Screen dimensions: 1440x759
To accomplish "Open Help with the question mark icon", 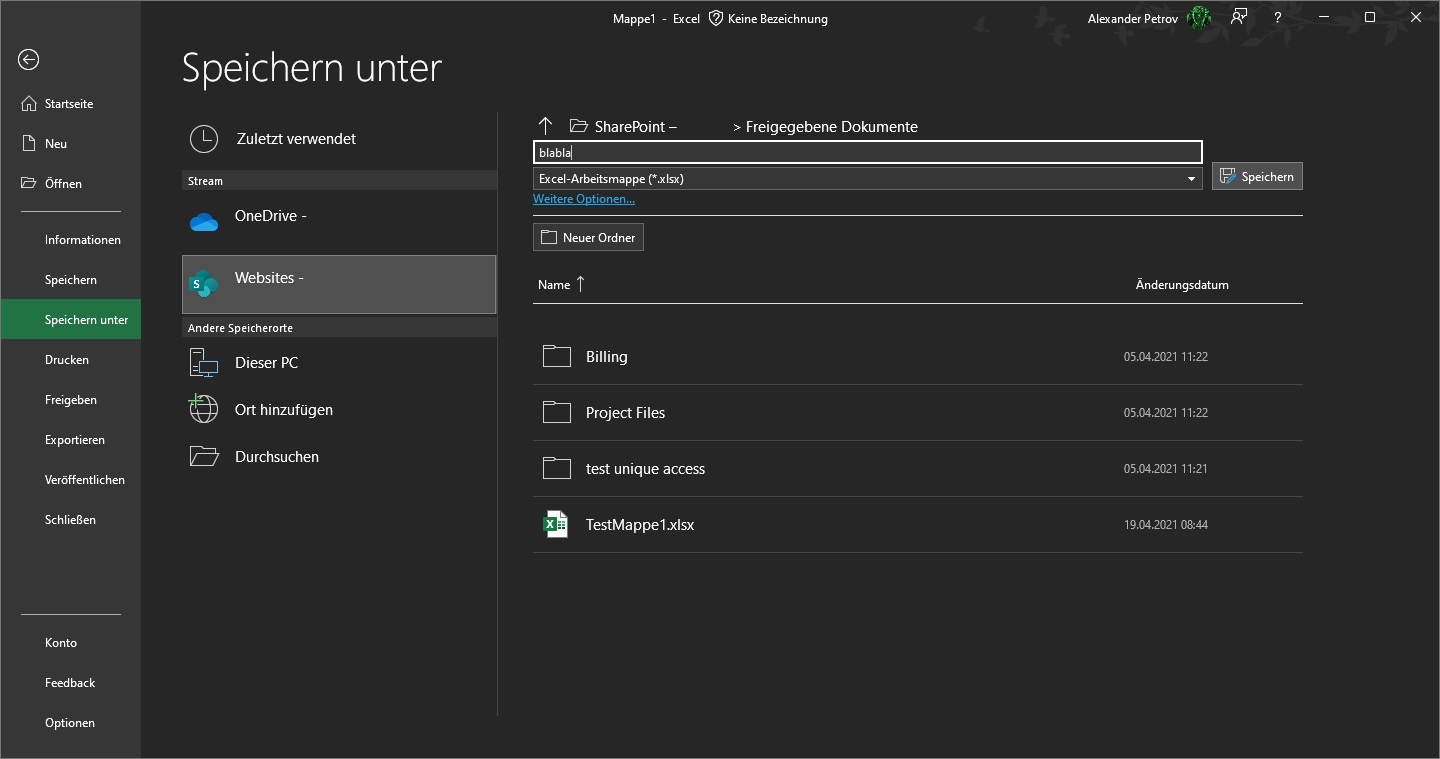I will (x=1278, y=18).
